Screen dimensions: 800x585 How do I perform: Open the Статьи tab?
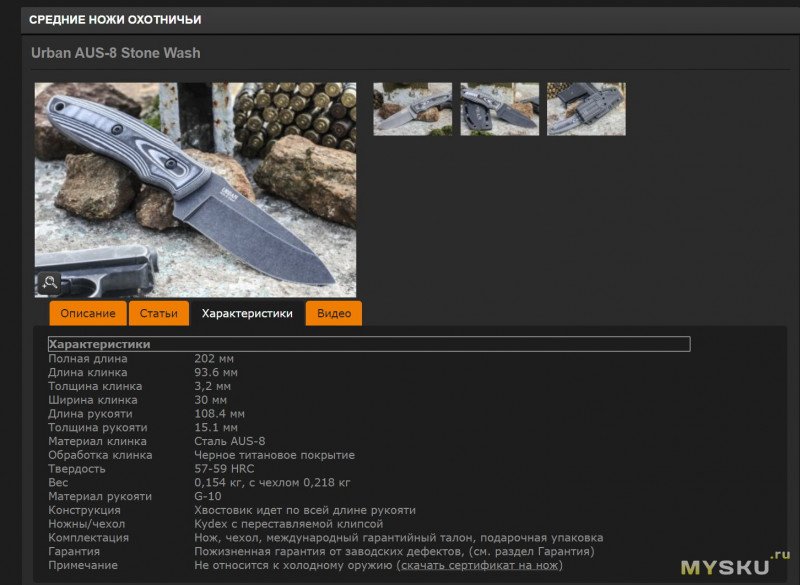159,312
